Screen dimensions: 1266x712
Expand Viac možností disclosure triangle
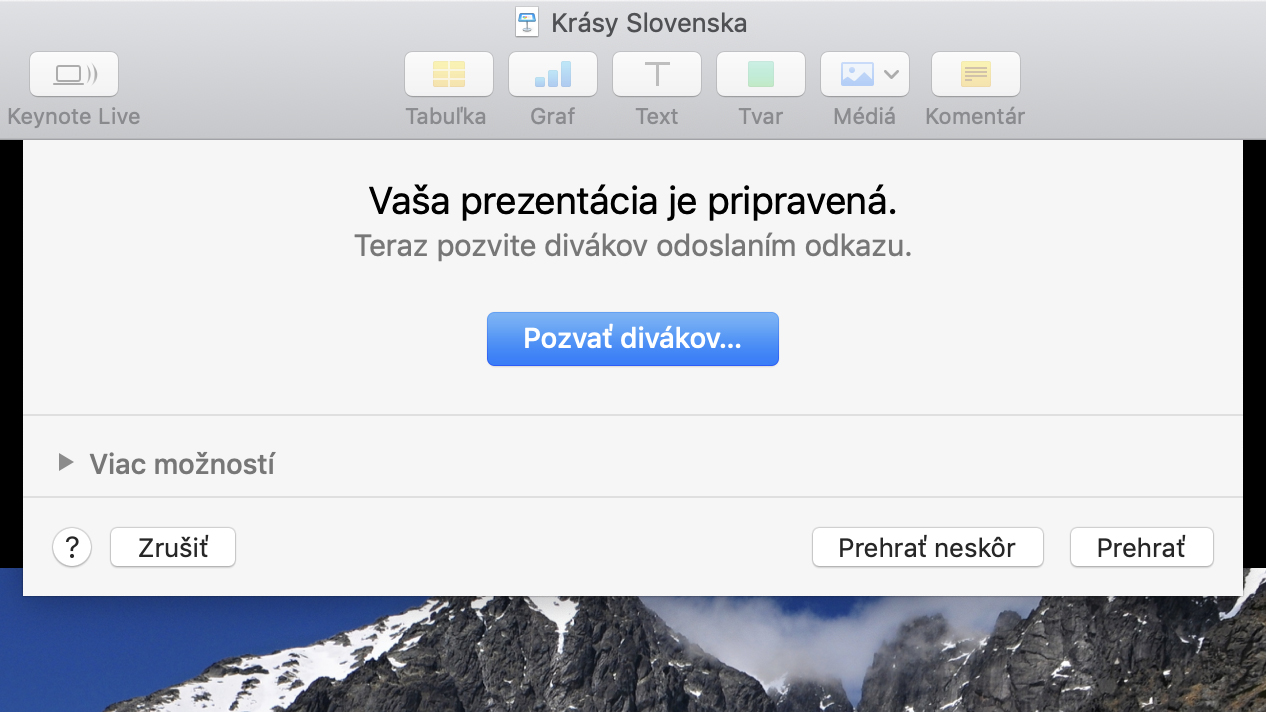[66, 463]
